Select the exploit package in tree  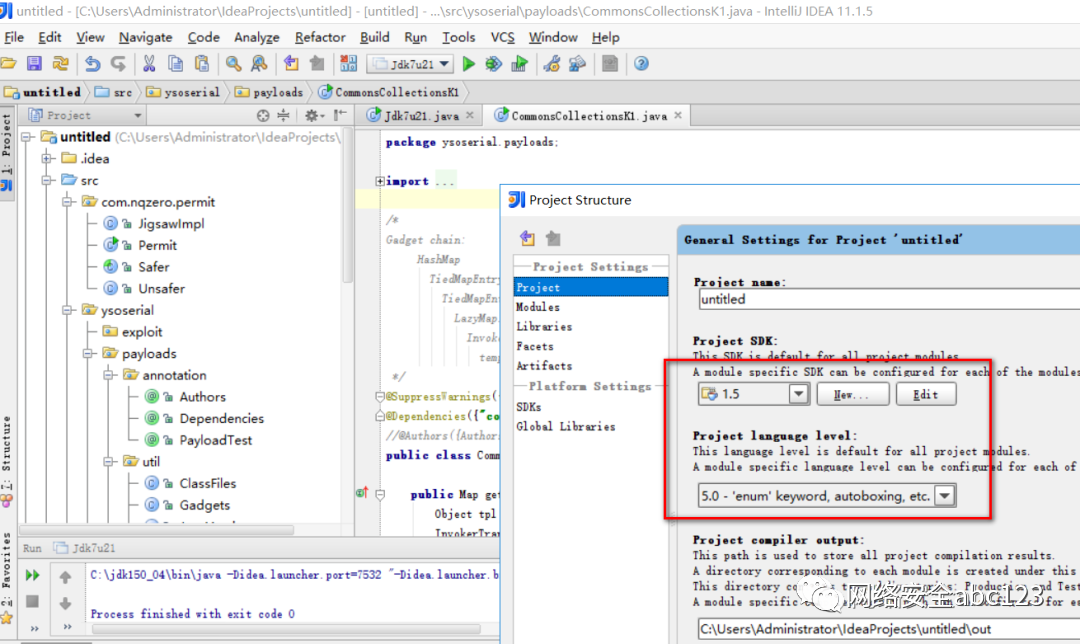pyautogui.click(x=142, y=332)
